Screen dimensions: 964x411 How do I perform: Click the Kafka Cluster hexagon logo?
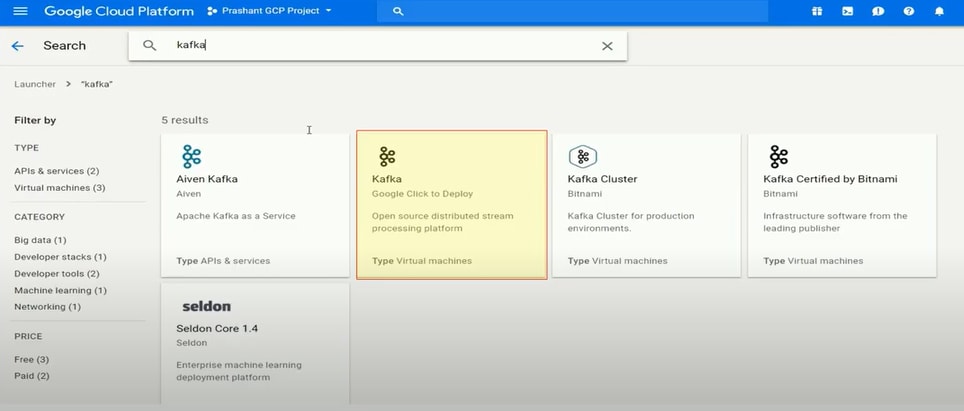[x=583, y=157]
